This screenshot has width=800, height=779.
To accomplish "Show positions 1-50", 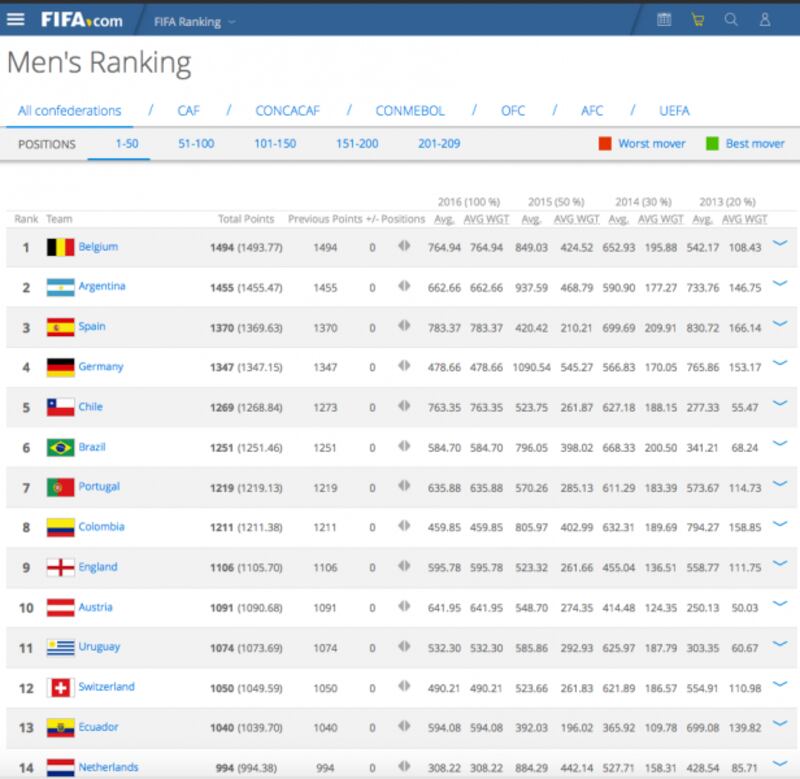I will [x=127, y=144].
